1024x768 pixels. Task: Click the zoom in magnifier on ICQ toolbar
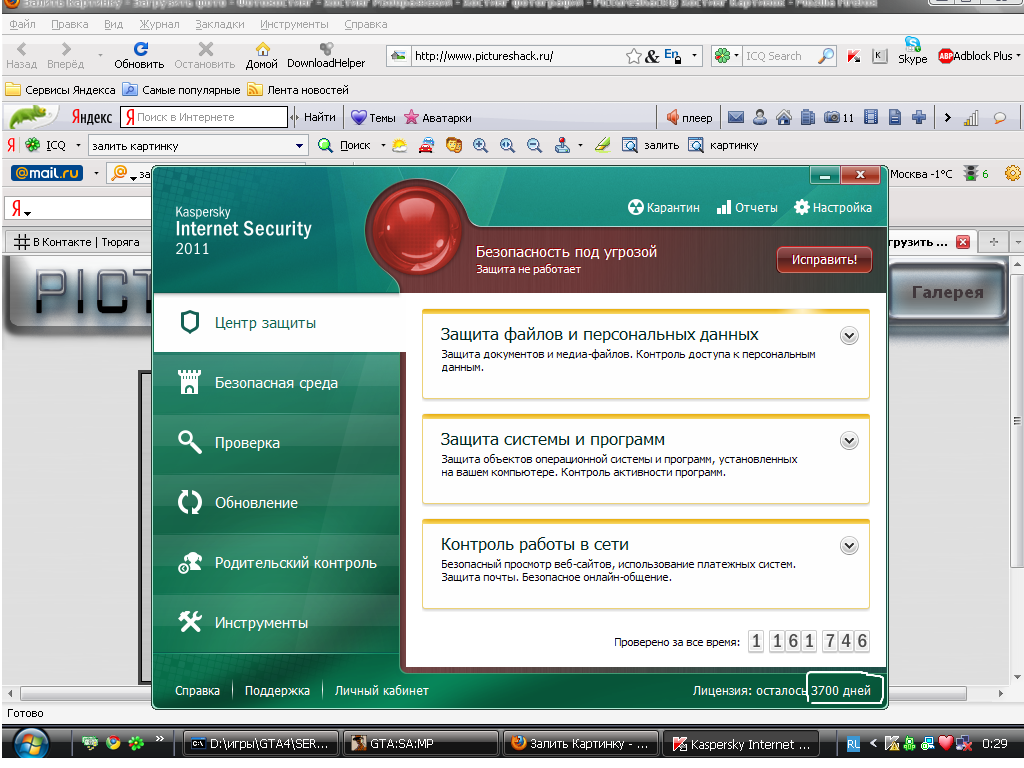(481, 145)
